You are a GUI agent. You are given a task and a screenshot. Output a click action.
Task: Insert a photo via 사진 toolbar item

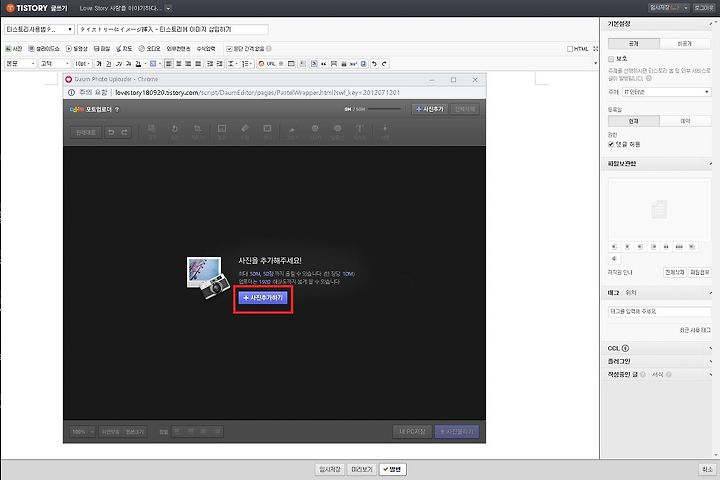(14, 49)
